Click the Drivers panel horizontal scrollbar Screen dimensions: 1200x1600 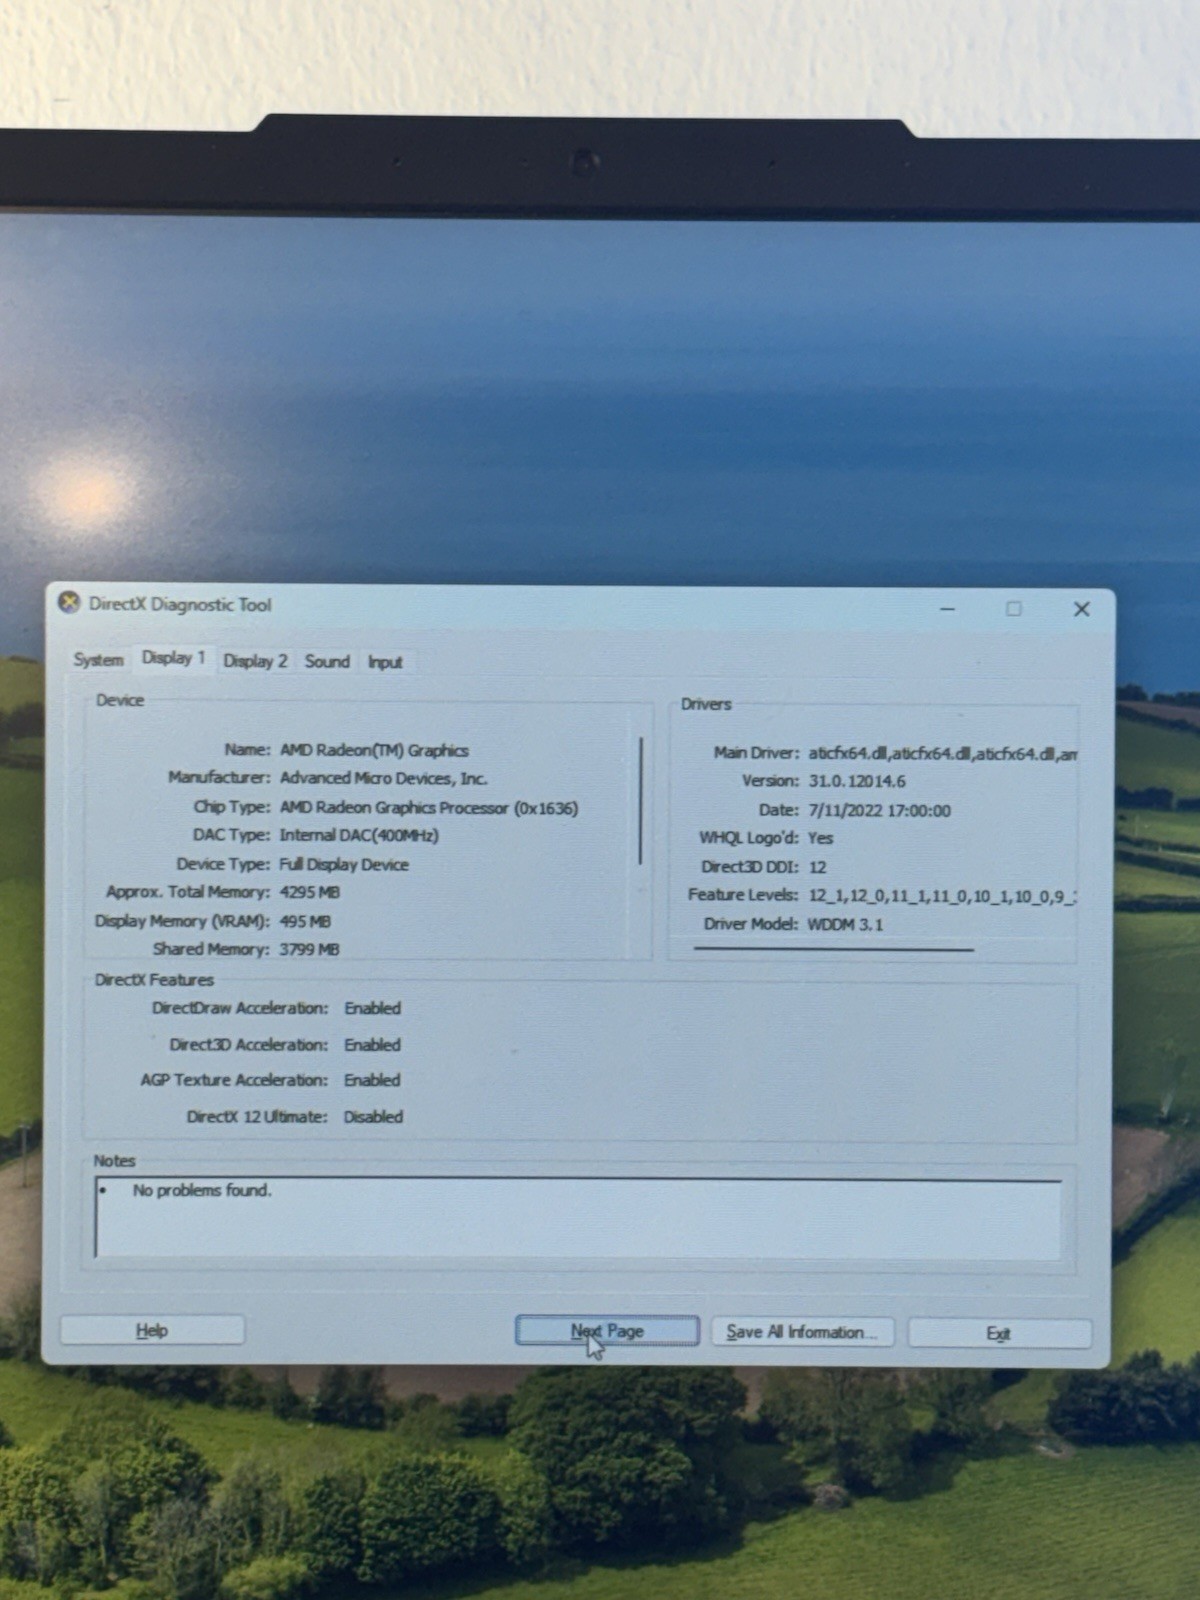coord(833,948)
